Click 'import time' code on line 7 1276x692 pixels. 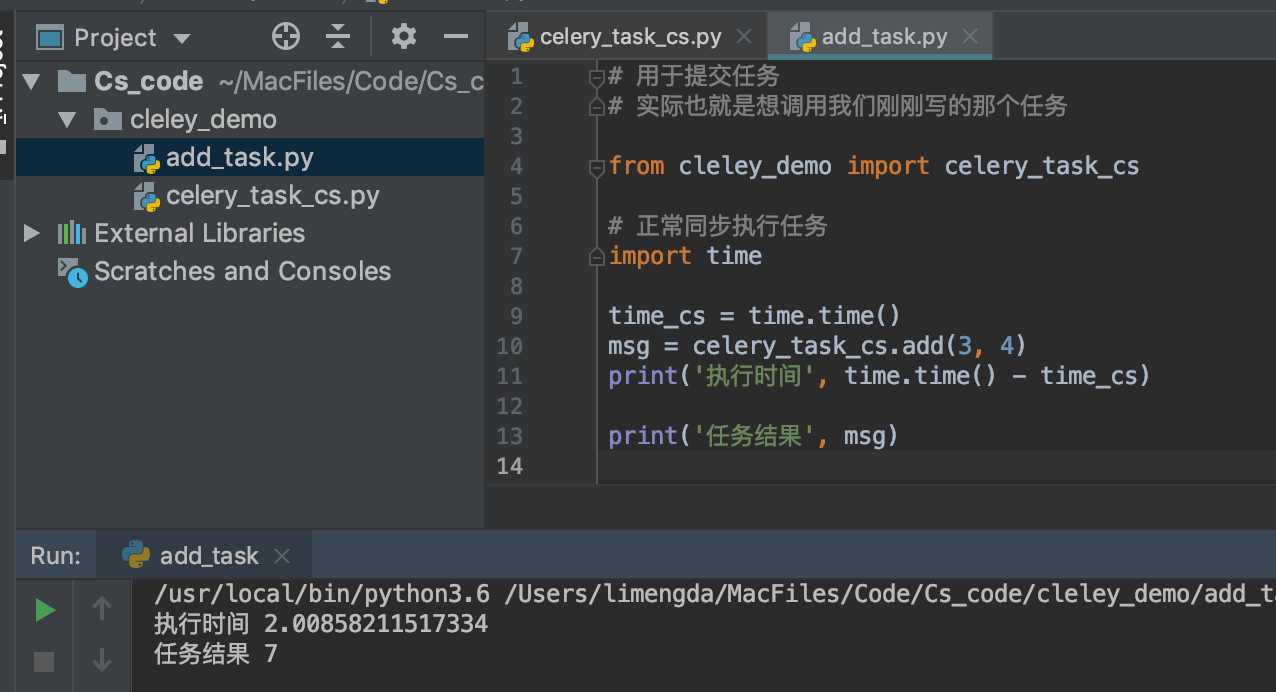click(x=685, y=256)
